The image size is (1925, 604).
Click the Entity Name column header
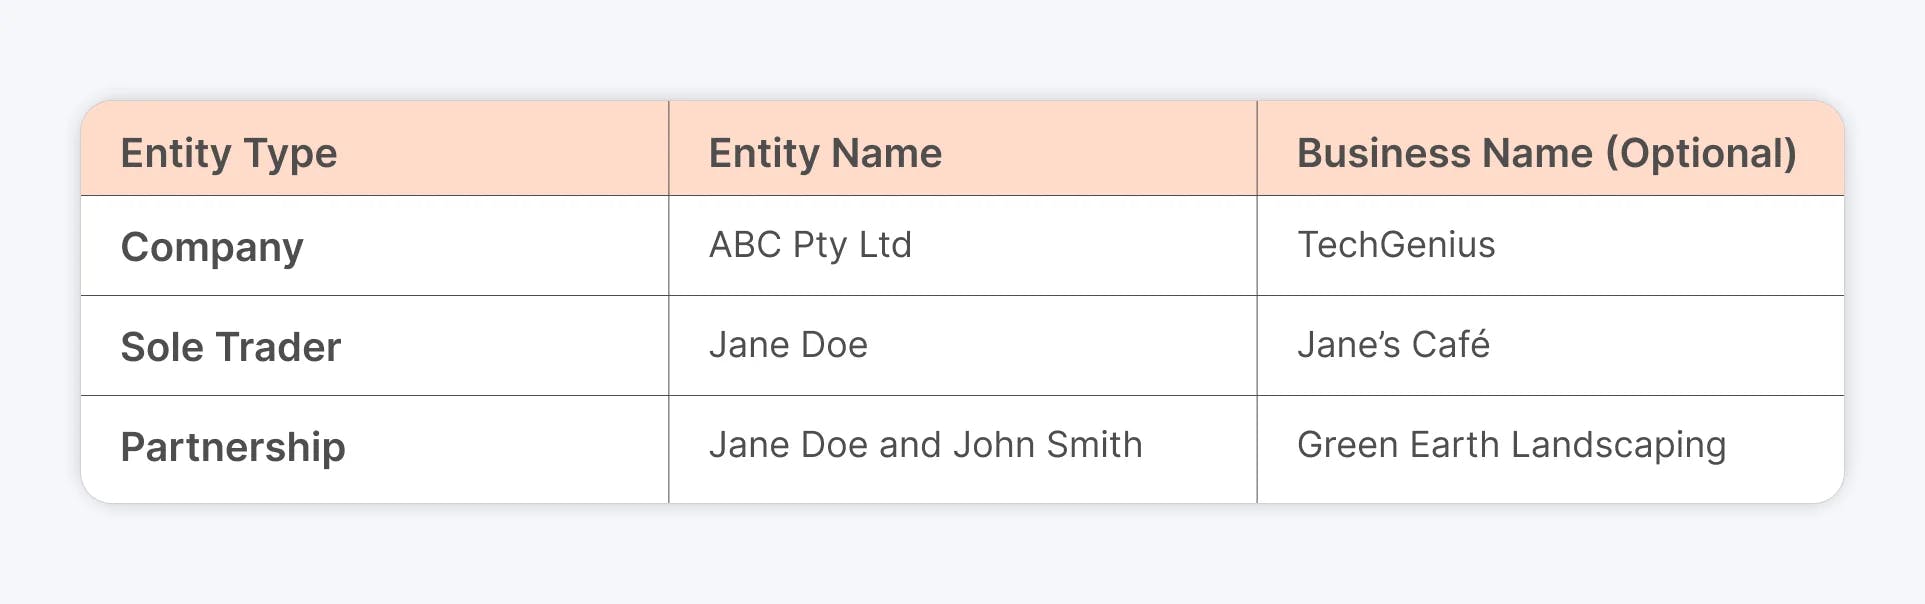[x=825, y=154]
